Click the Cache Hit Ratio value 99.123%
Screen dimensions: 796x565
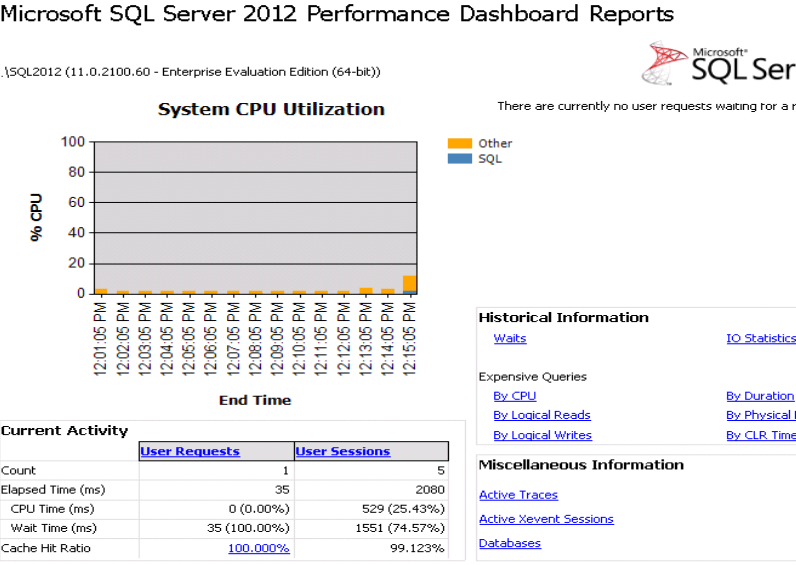click(417, 548)
